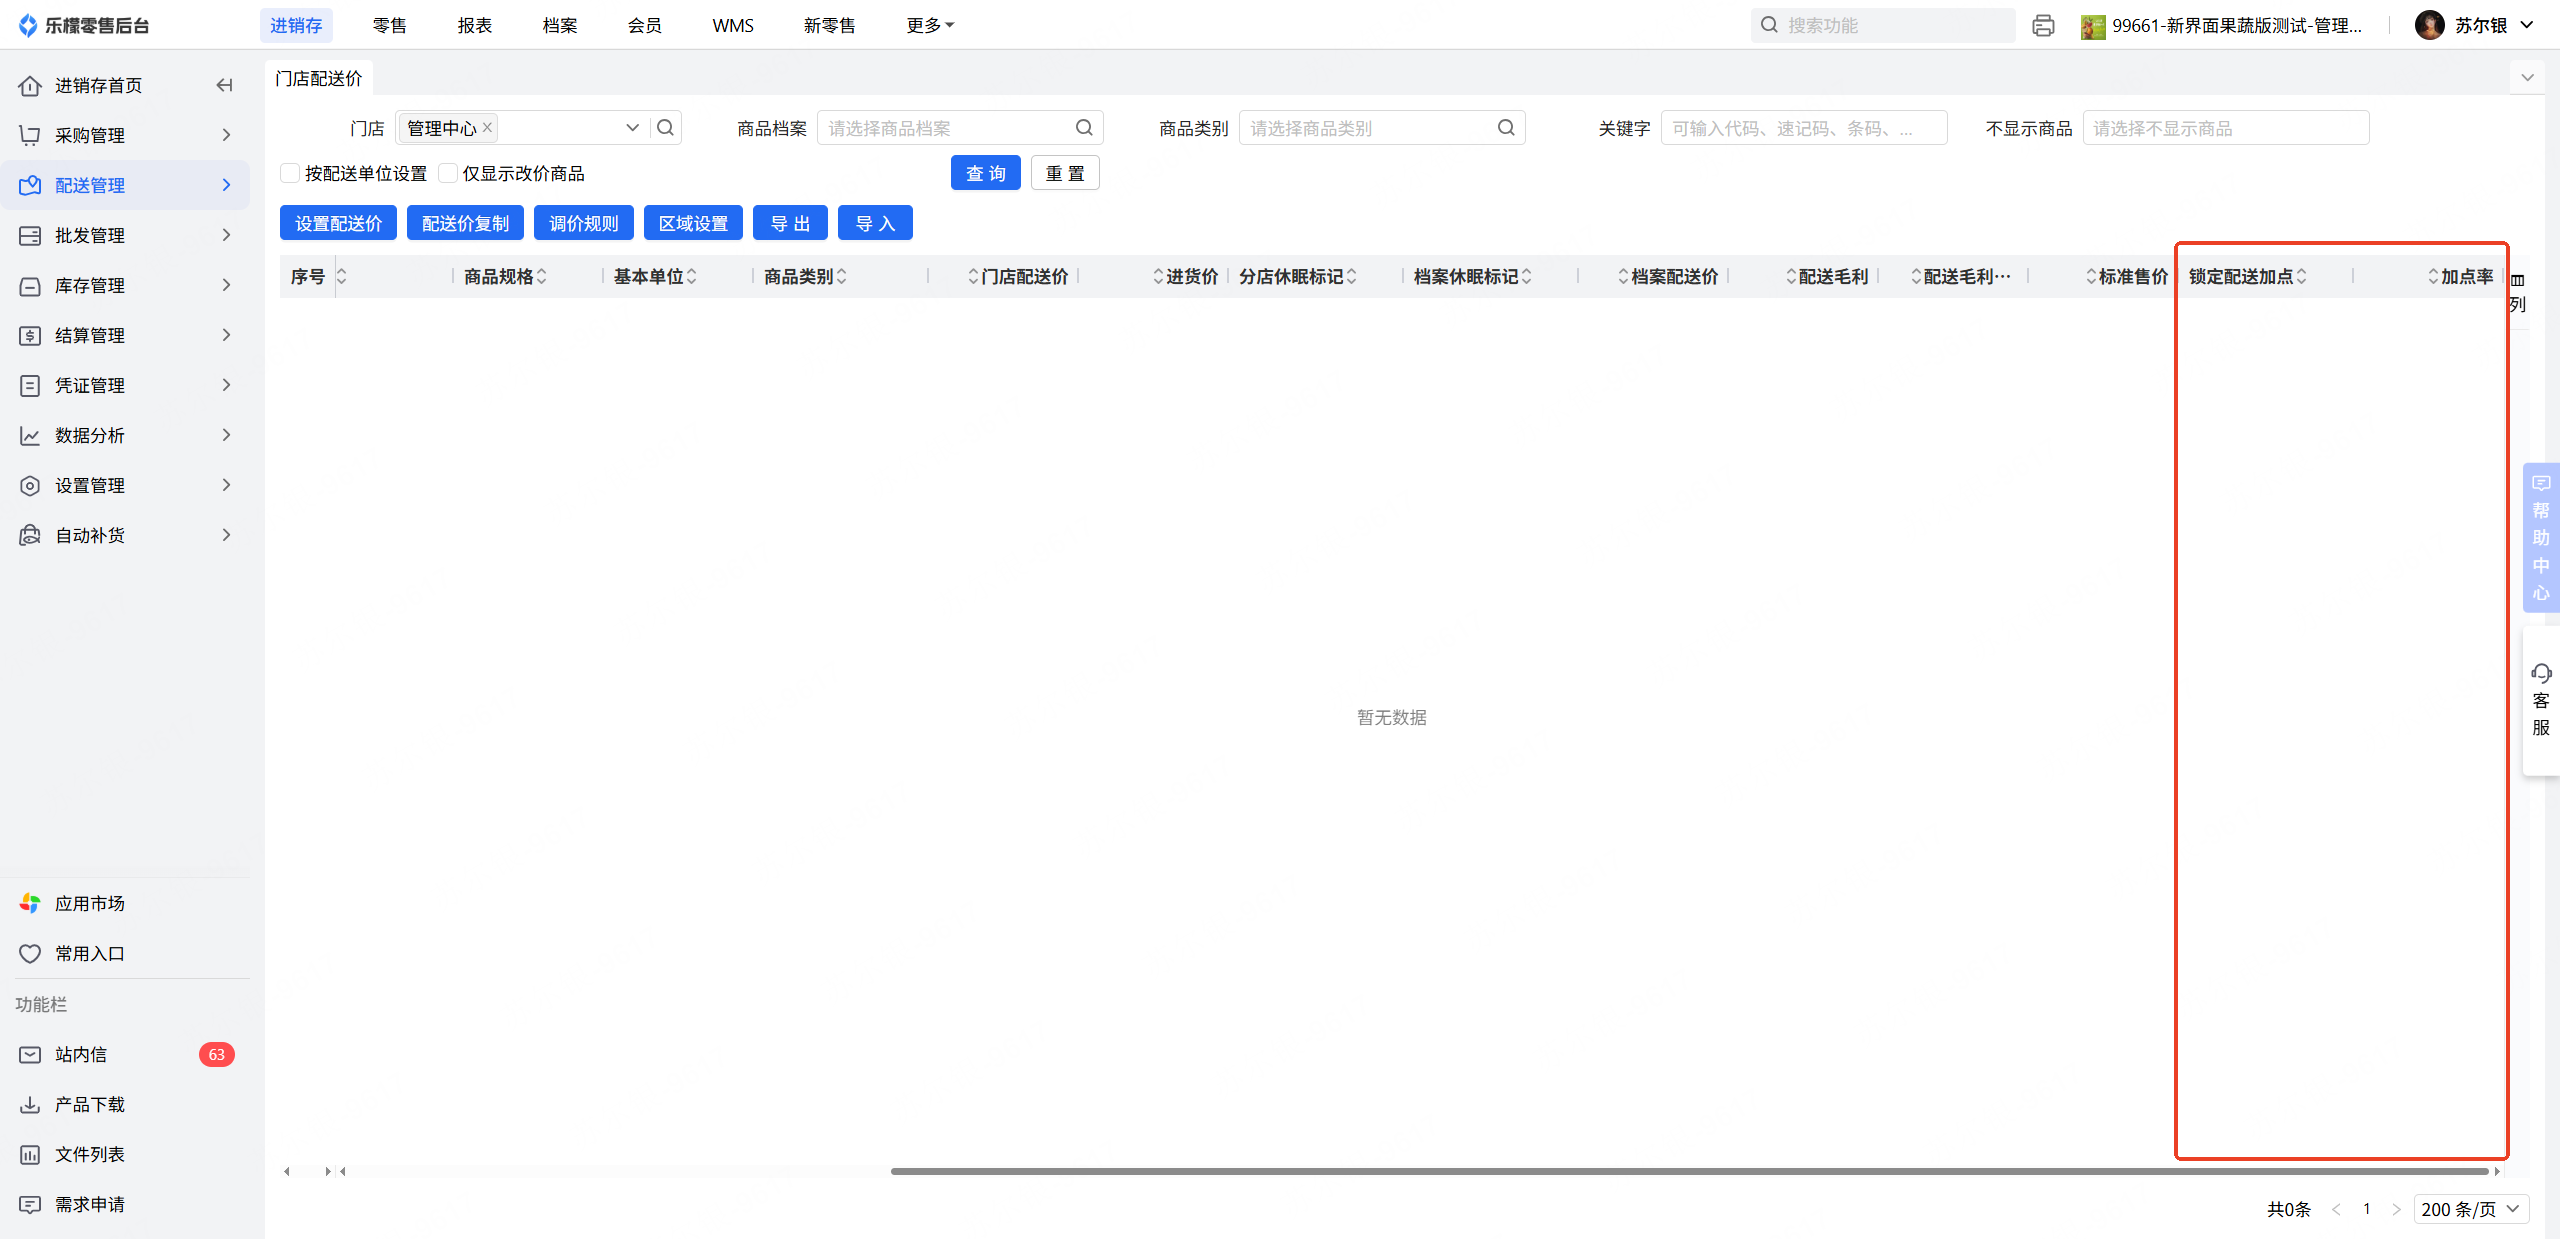
Task: Click the search icon beside 门店 field
Action: point(666,128)
